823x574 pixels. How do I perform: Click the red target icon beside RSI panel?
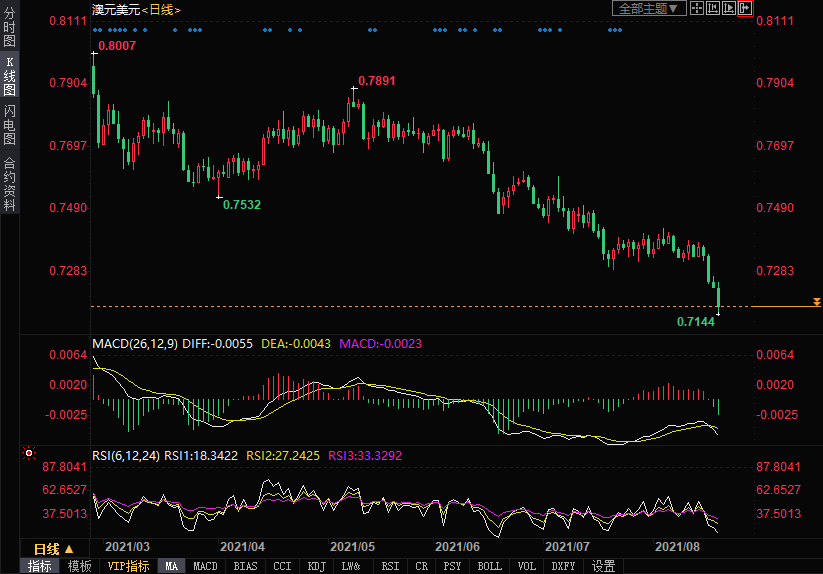point(29,453)
